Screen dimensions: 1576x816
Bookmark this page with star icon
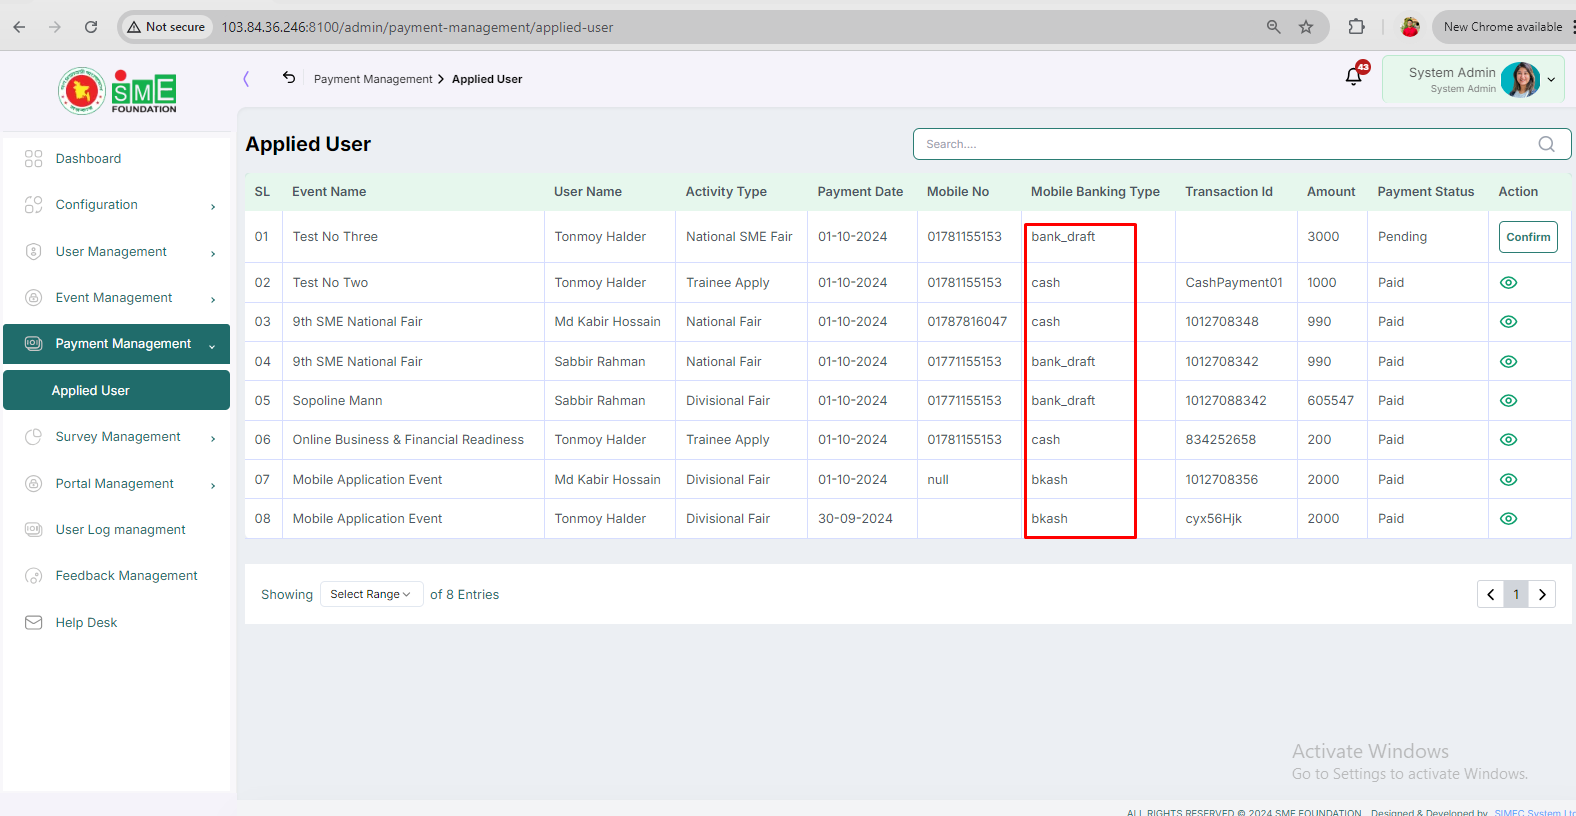click(x=1306, y=27)
